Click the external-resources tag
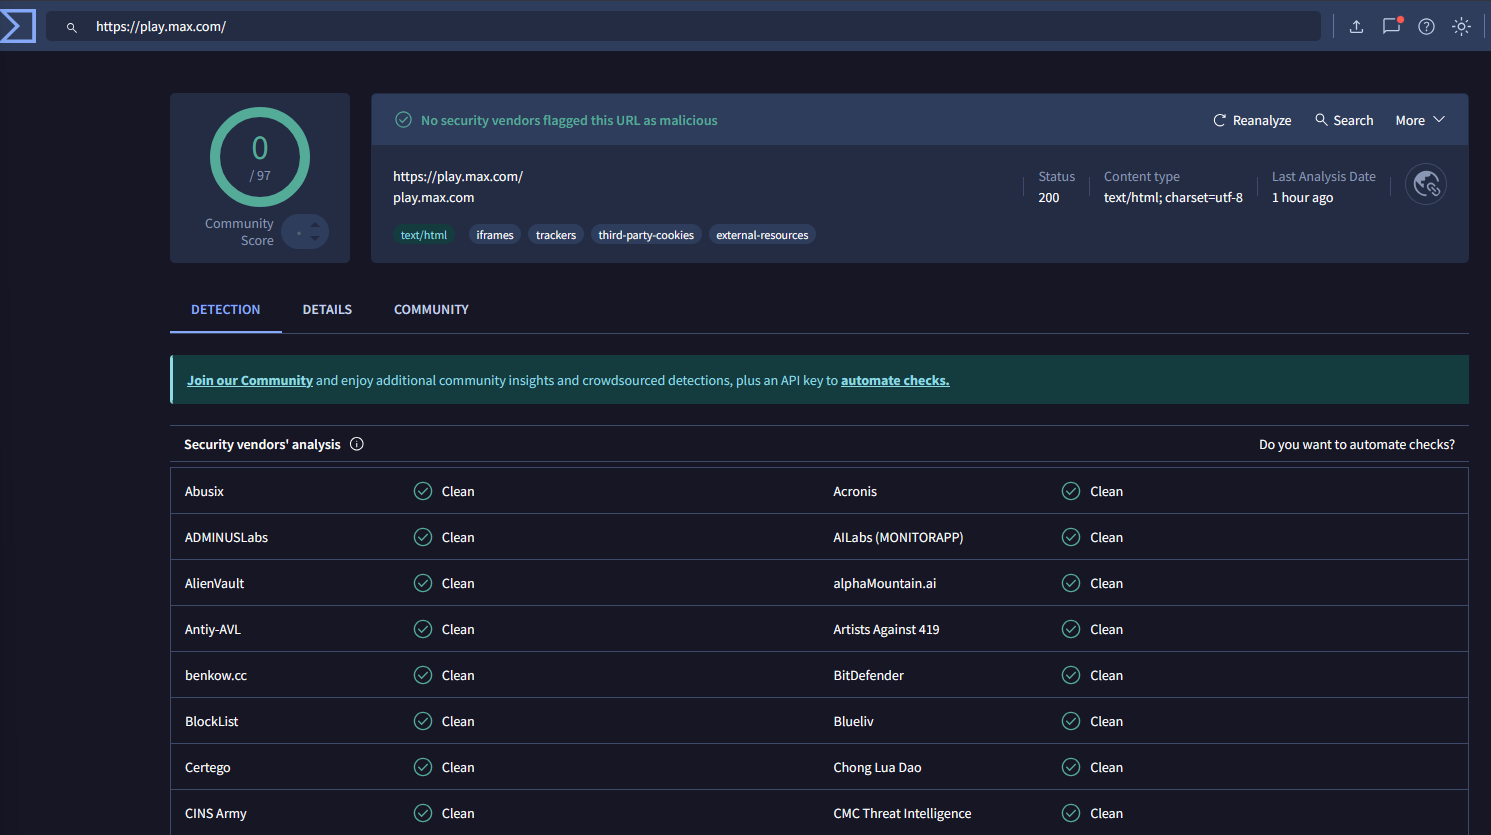The height and width of the screenshot is (835, 1491). [x=762, y=235]
